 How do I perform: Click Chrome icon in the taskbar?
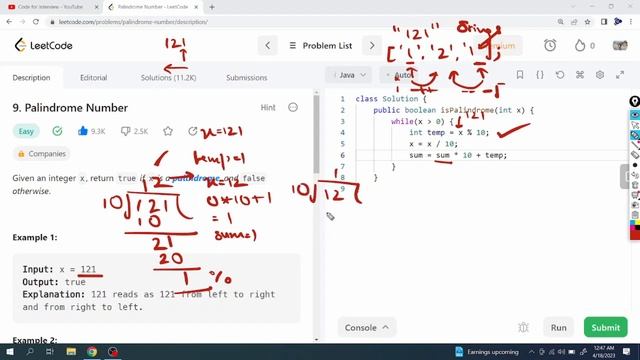[92, 351]
